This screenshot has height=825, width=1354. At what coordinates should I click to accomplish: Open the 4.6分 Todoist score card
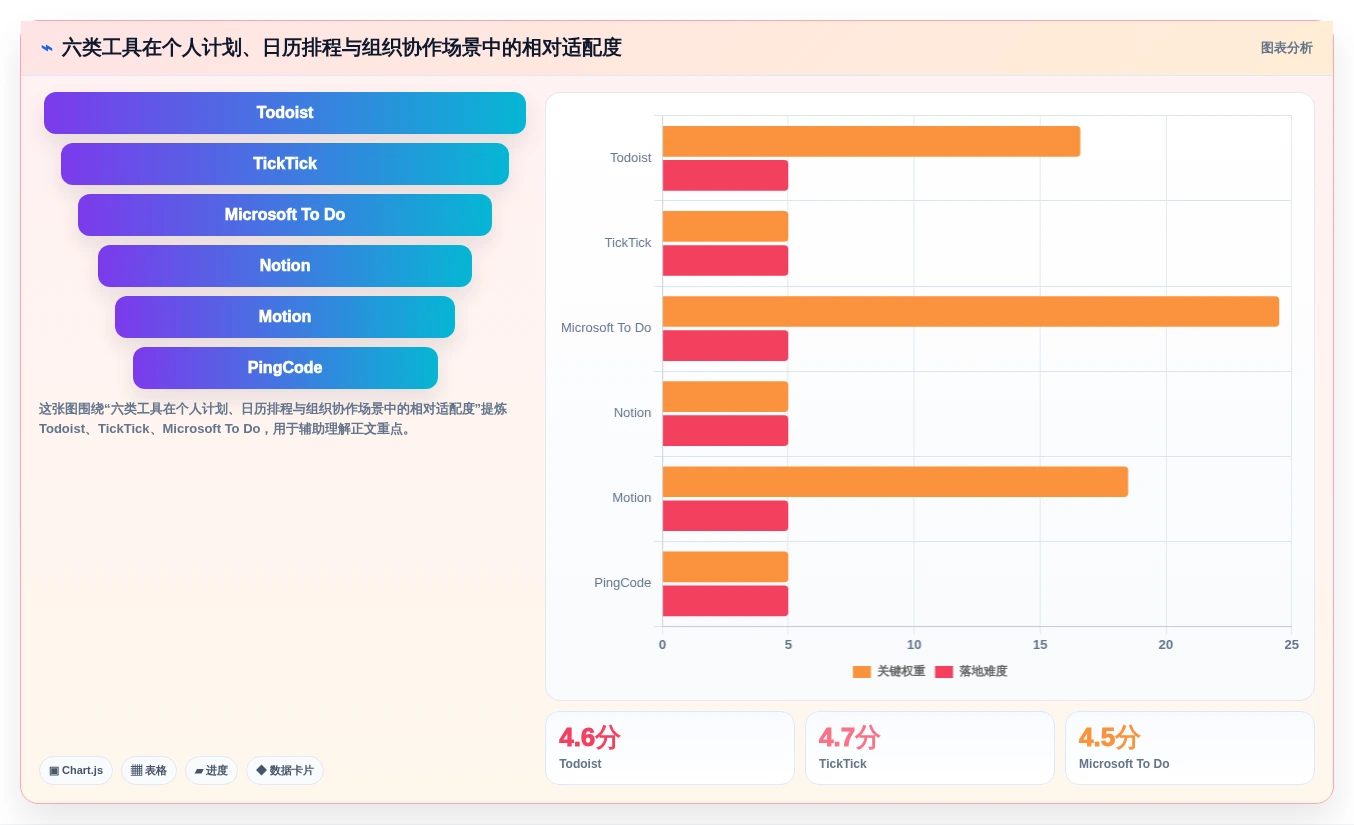[670, 748]
